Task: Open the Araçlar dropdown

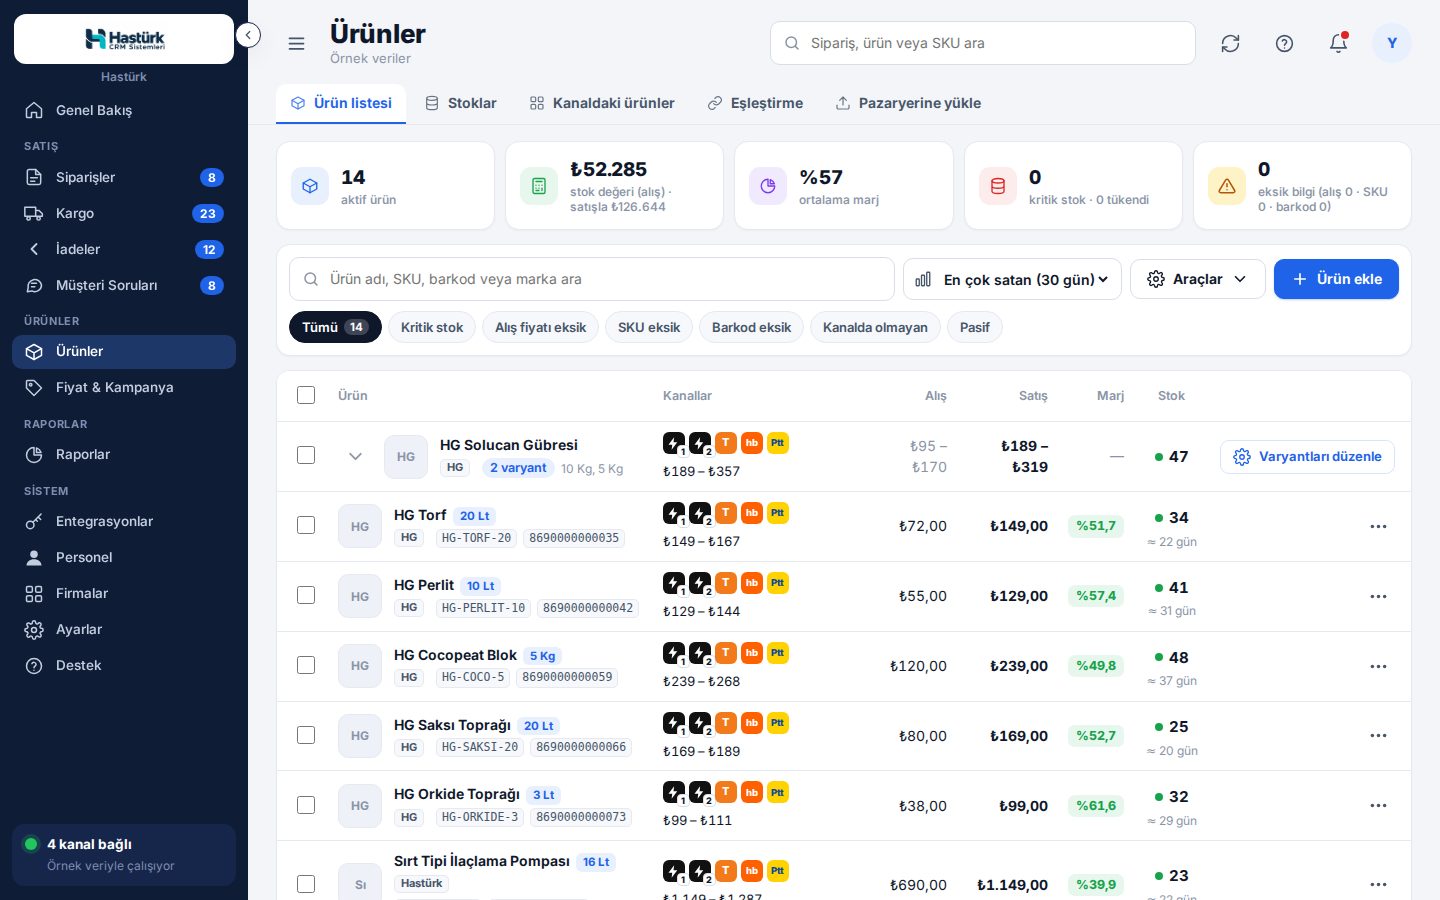Action: (1197, 279)
